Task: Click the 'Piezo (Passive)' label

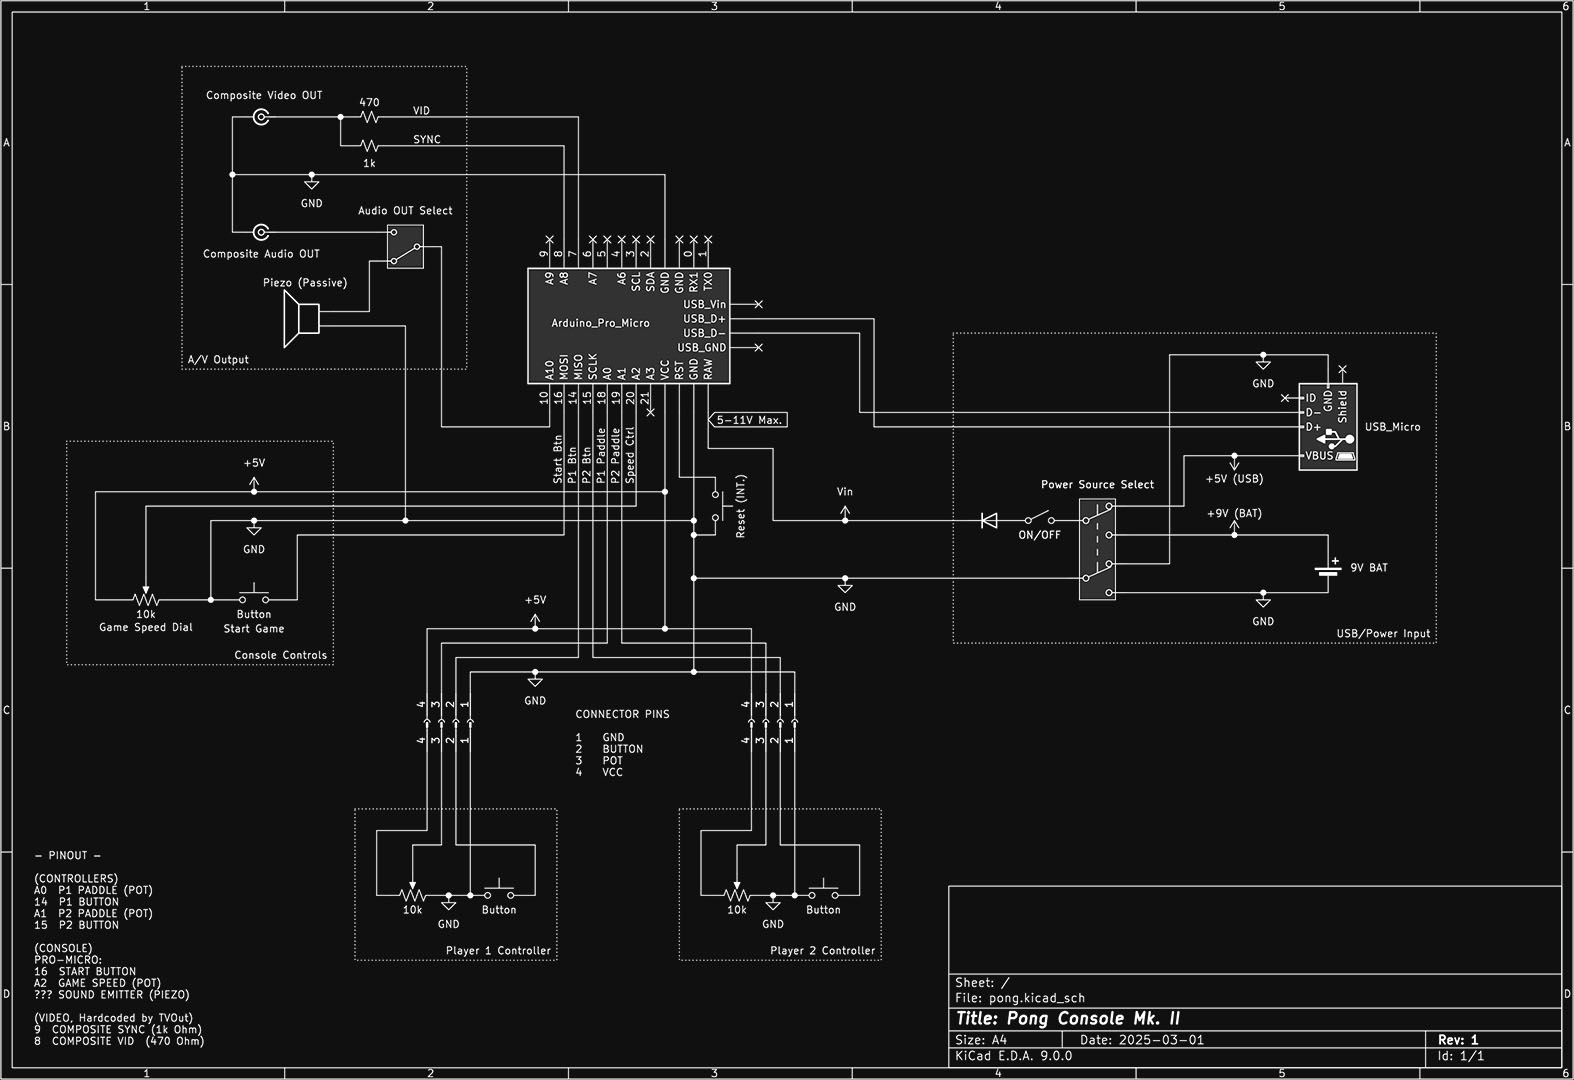Action: pos(305,283)
